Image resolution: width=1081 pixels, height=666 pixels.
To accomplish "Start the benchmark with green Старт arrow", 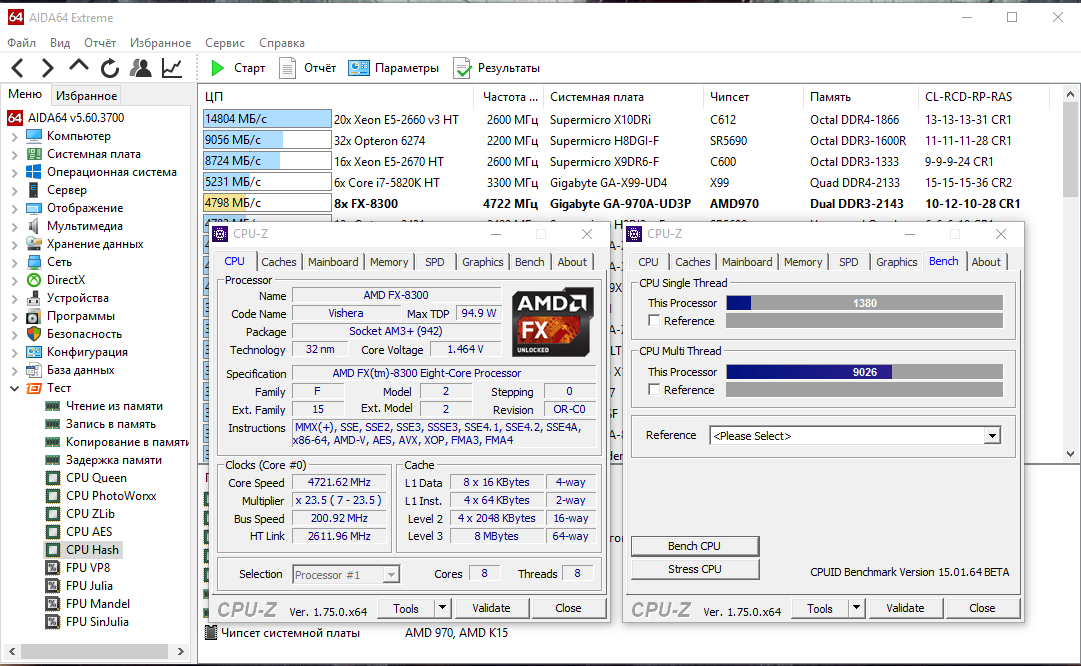I will click(238, 68).
